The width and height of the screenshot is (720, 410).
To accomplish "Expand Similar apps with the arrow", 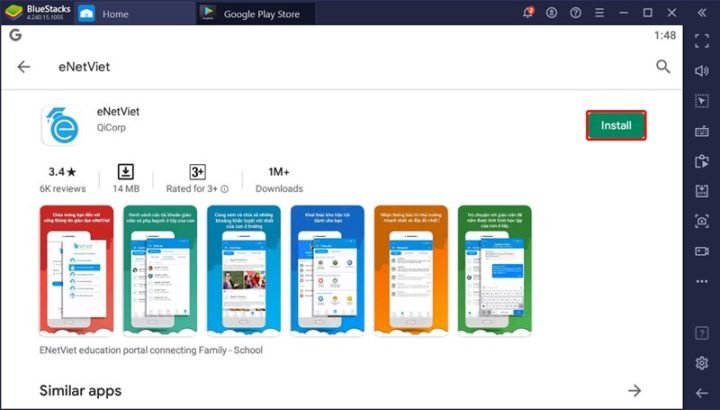I will [x=634, y=390].
